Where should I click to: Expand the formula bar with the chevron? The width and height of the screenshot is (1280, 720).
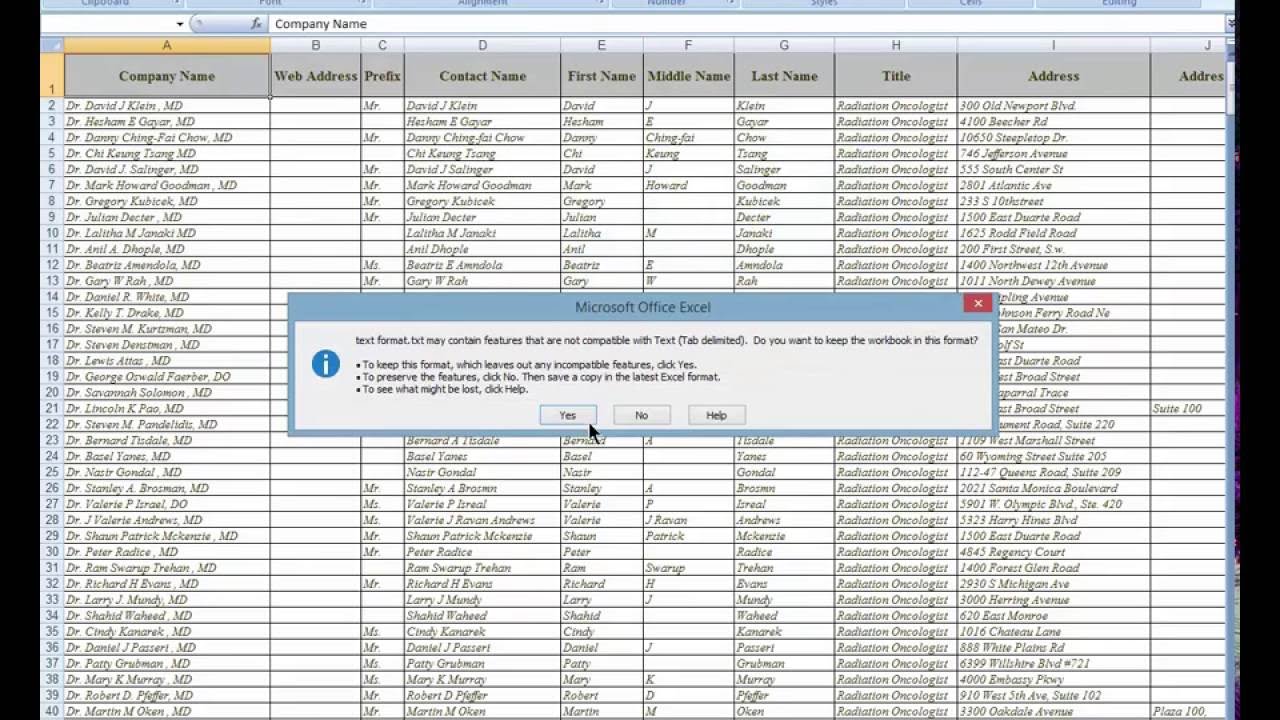(x=1229, y=24)
